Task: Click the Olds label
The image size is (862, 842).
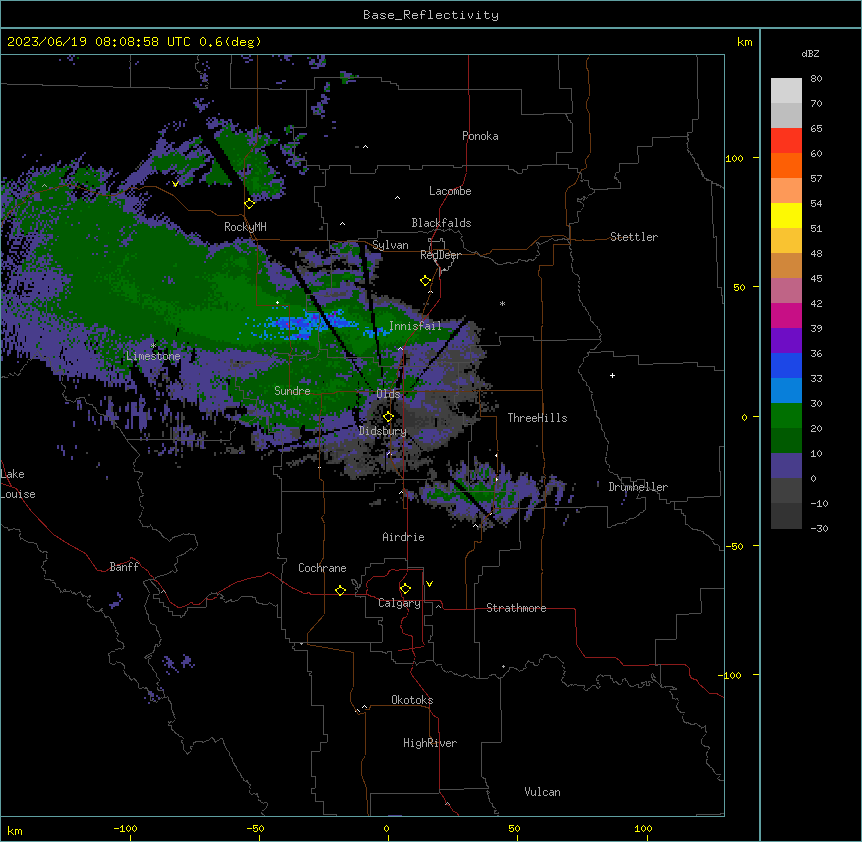Action: pyautogui.click(x=388, y=394)
